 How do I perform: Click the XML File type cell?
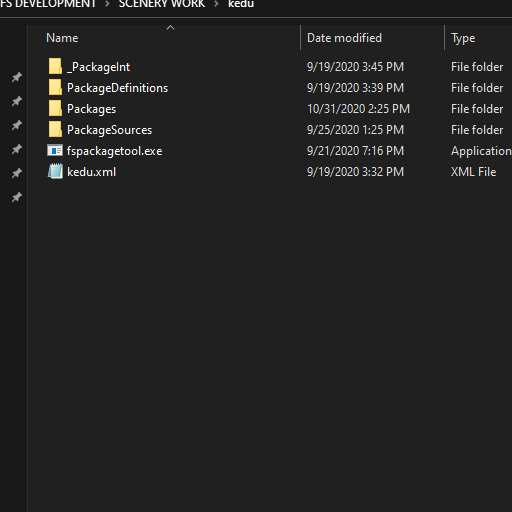[x=473, y=172]
